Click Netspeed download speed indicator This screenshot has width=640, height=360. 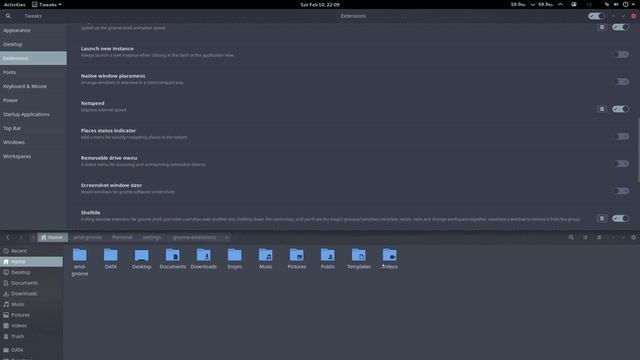(x=523, y=4)
